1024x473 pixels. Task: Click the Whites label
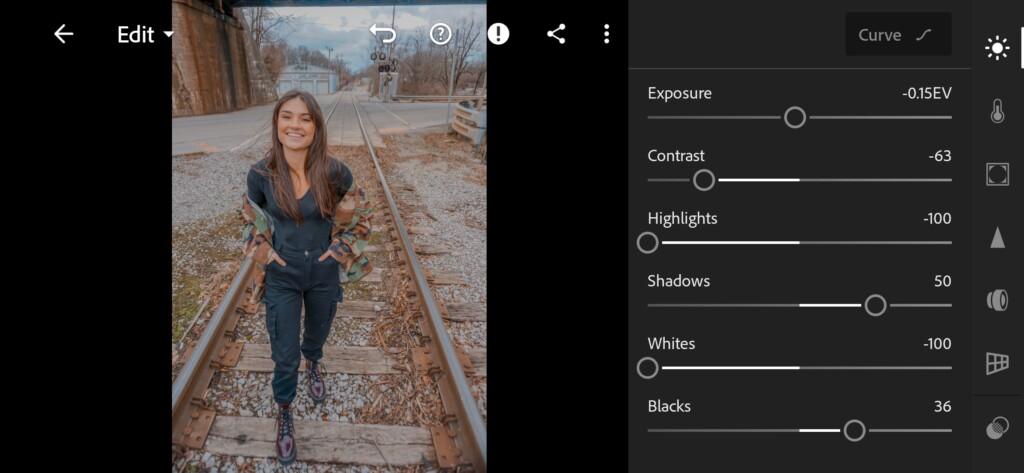(671, 344)
